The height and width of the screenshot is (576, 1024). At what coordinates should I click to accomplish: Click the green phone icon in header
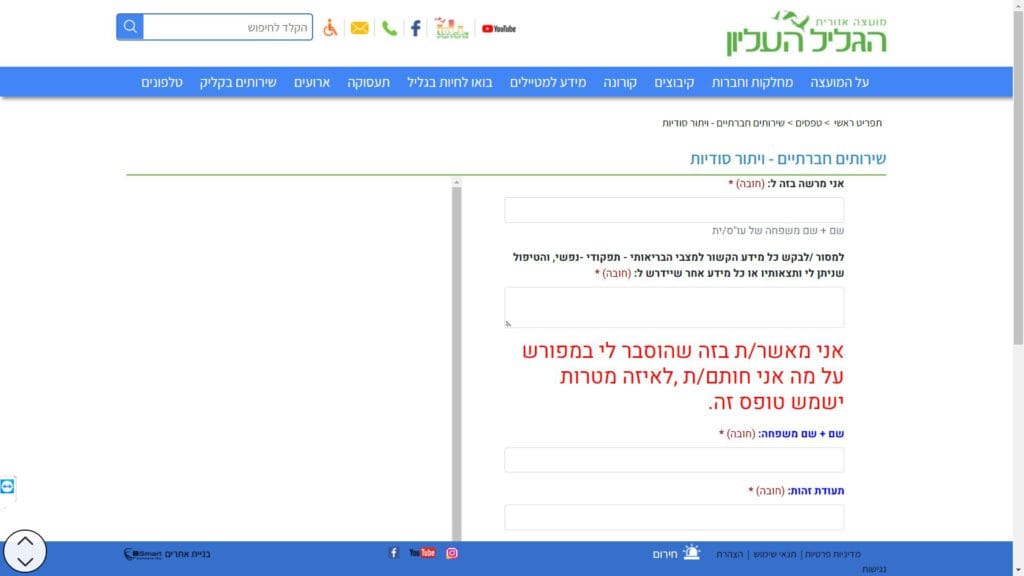click(389, 28)
